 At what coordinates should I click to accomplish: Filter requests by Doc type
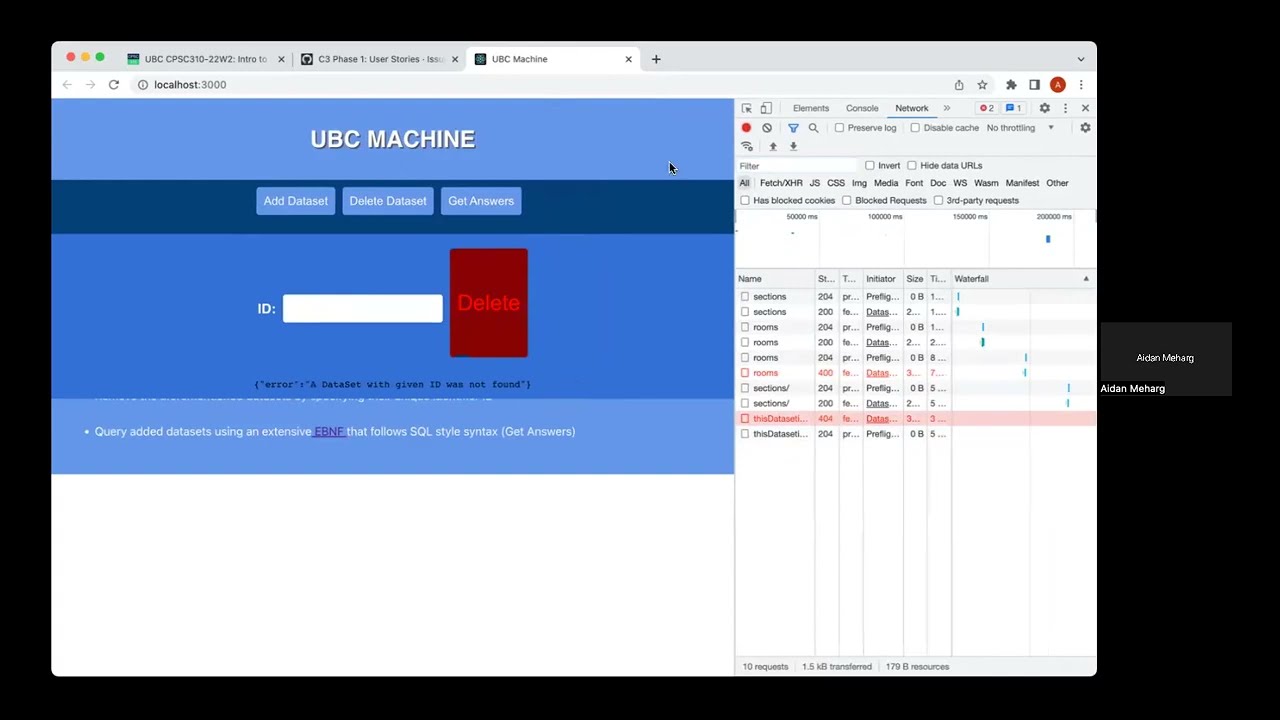pyautogui.click(x=938, y=183)
